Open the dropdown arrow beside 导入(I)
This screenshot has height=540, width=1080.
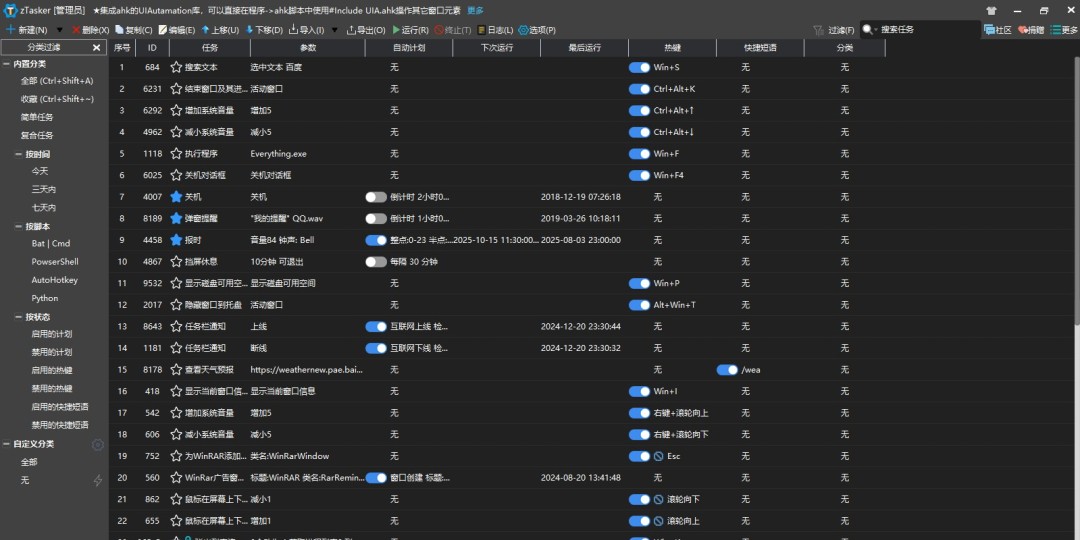point(335,30)
